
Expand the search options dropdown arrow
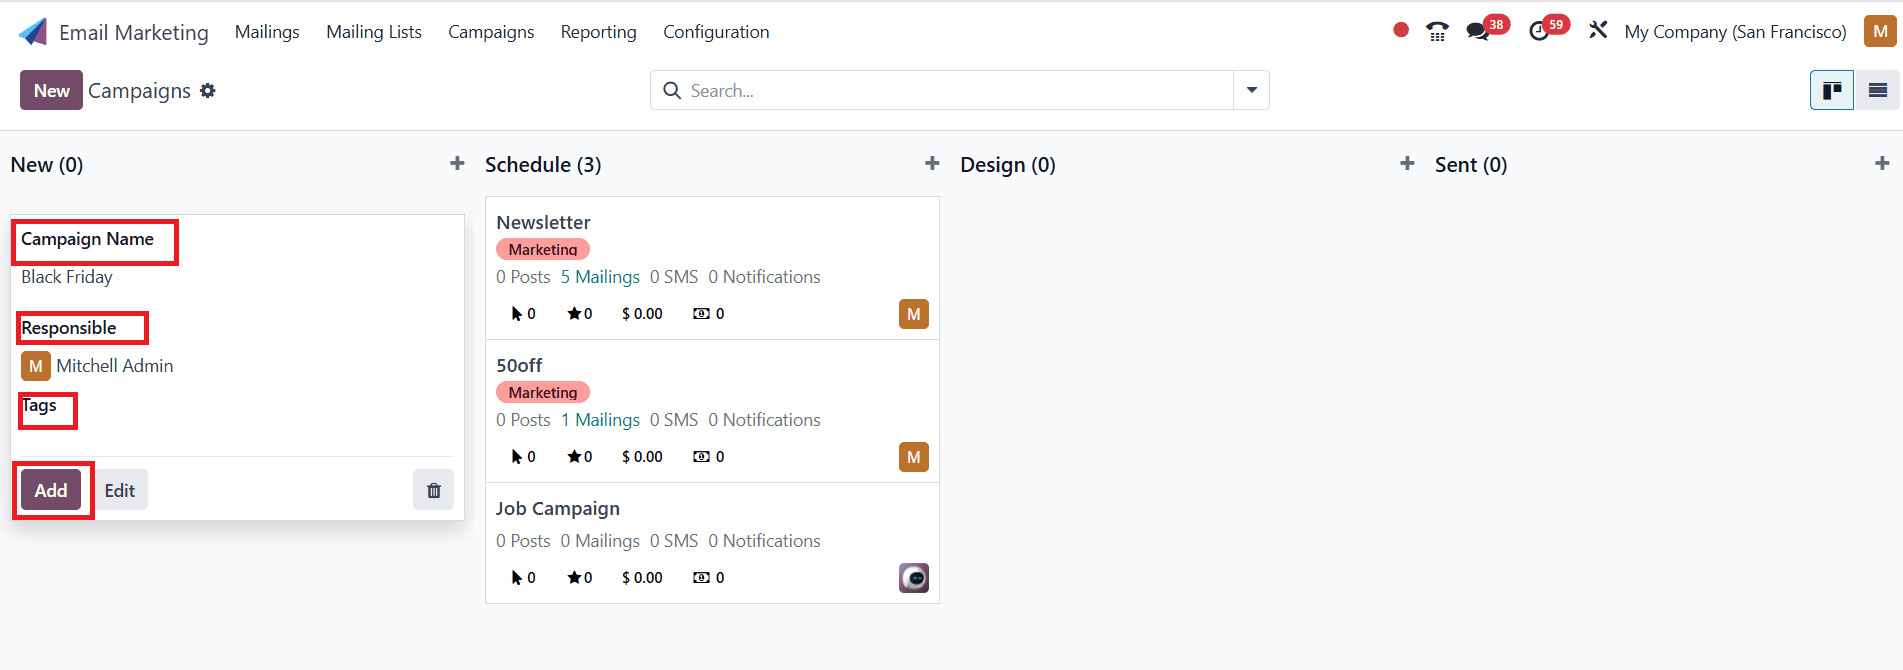1251,90
